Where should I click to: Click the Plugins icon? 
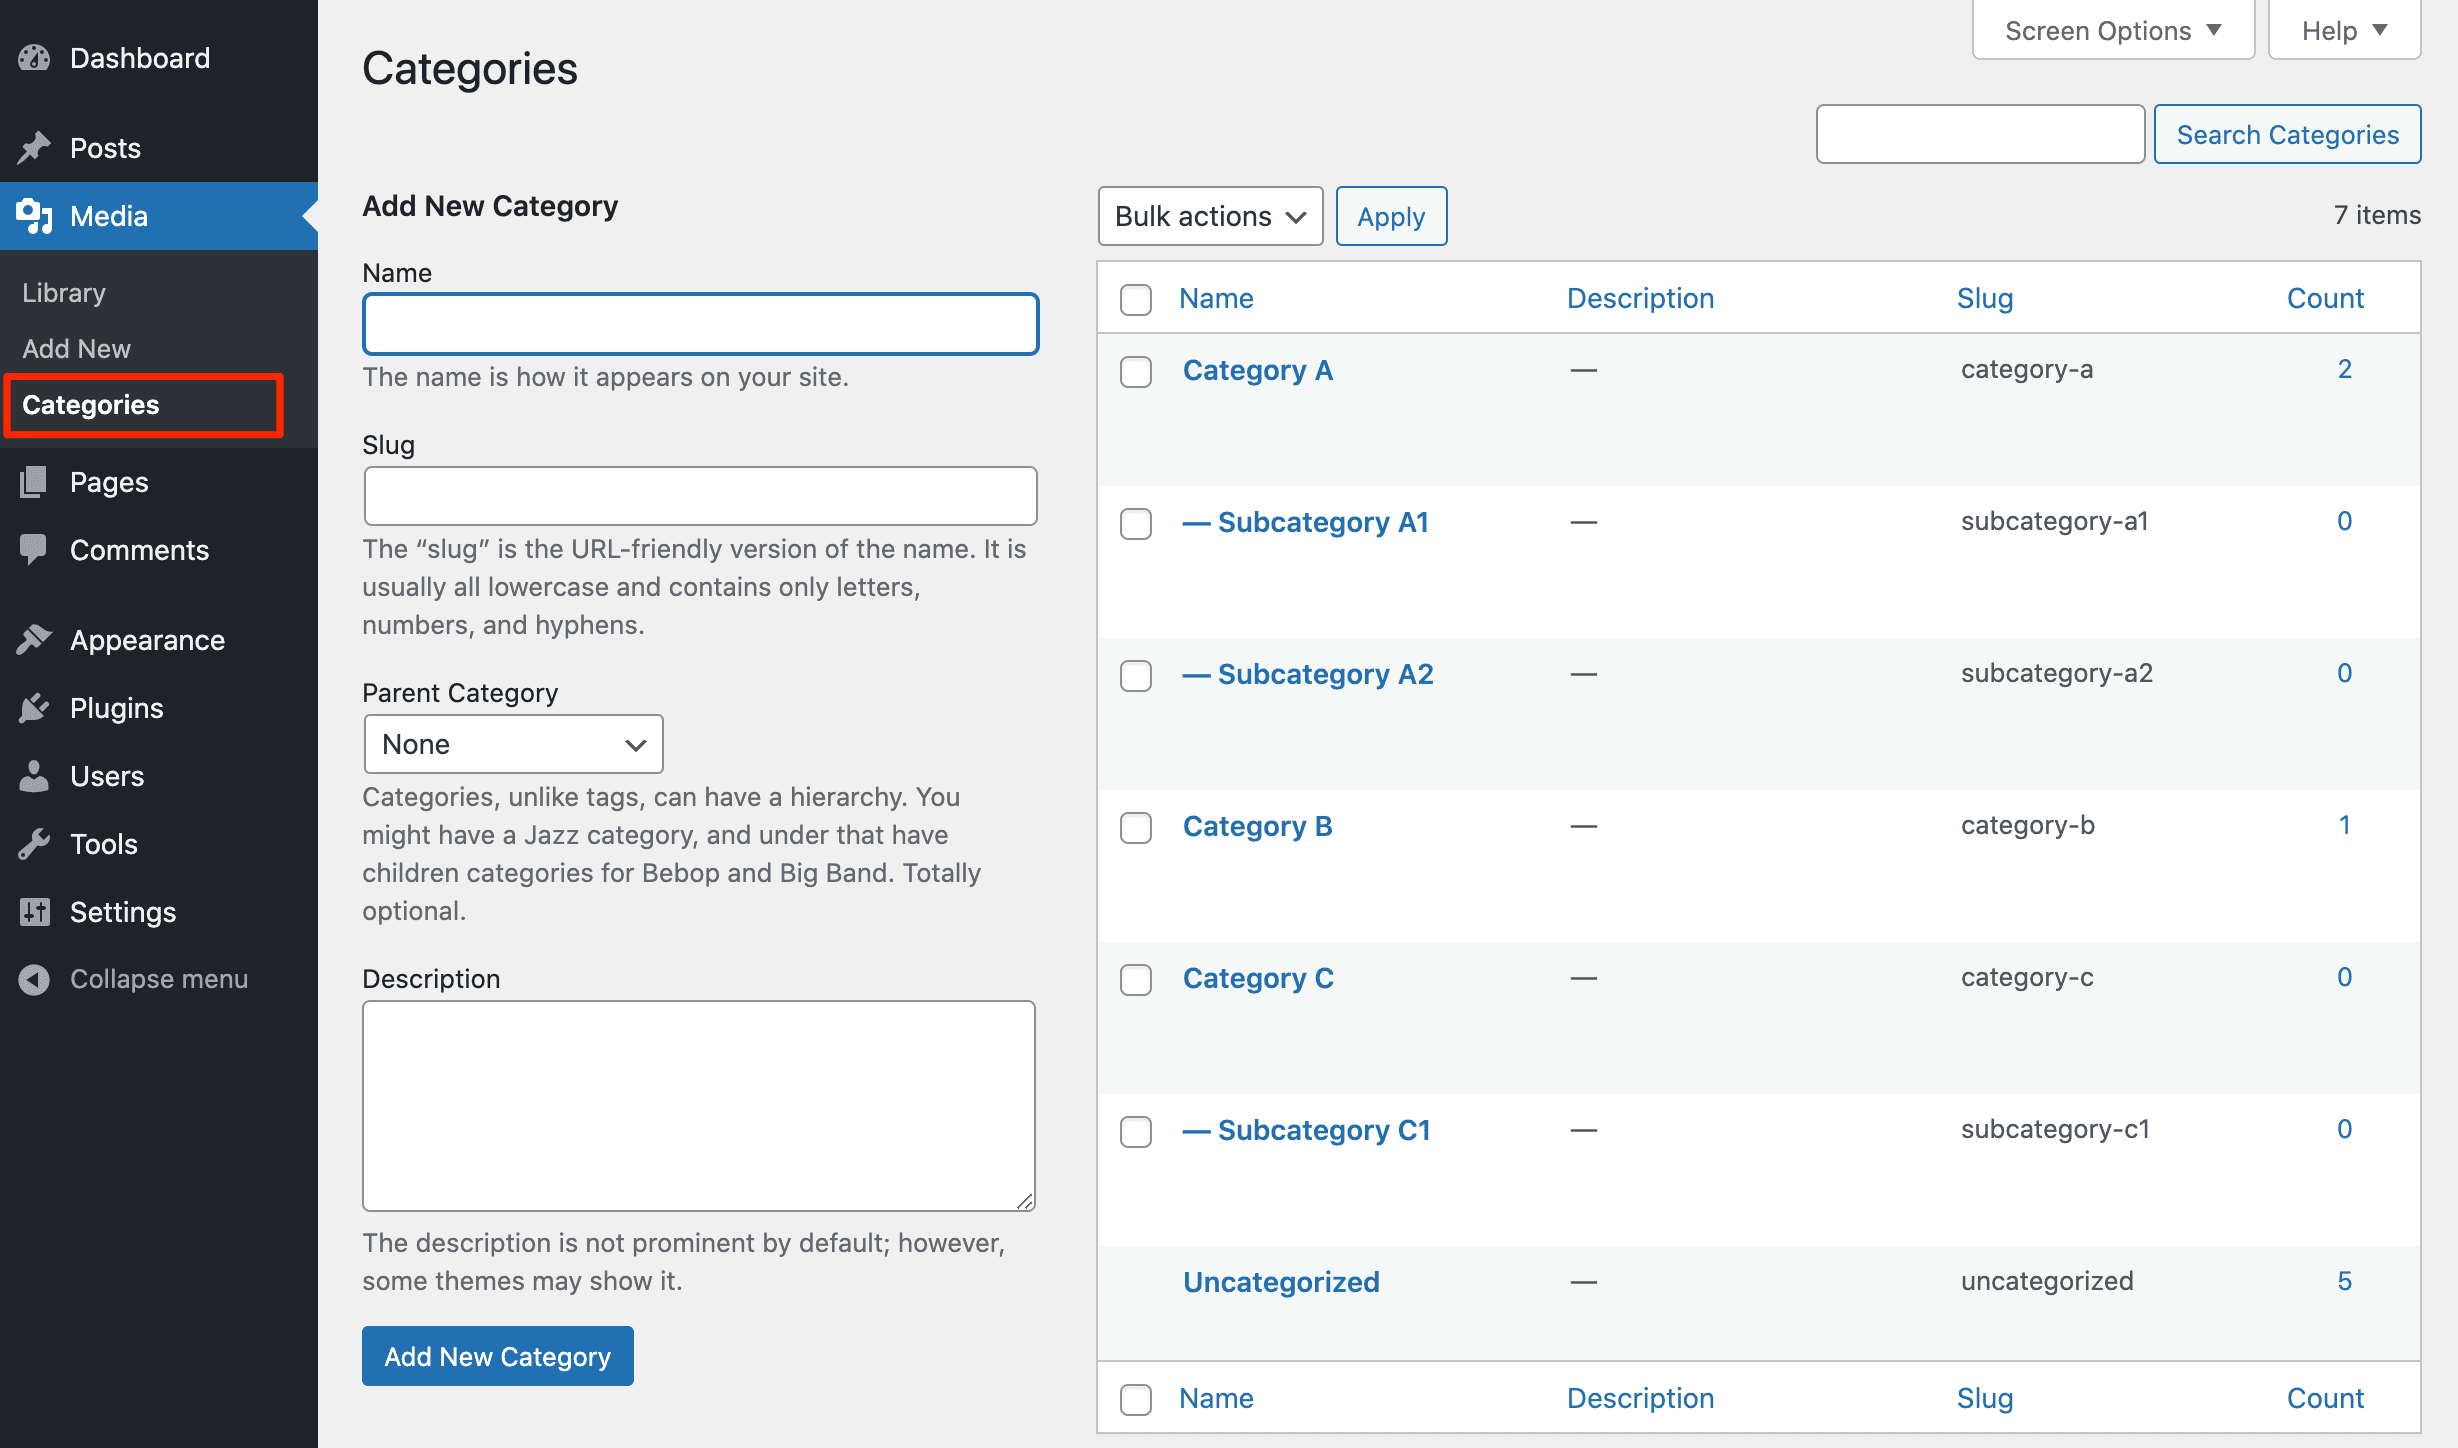33,707
